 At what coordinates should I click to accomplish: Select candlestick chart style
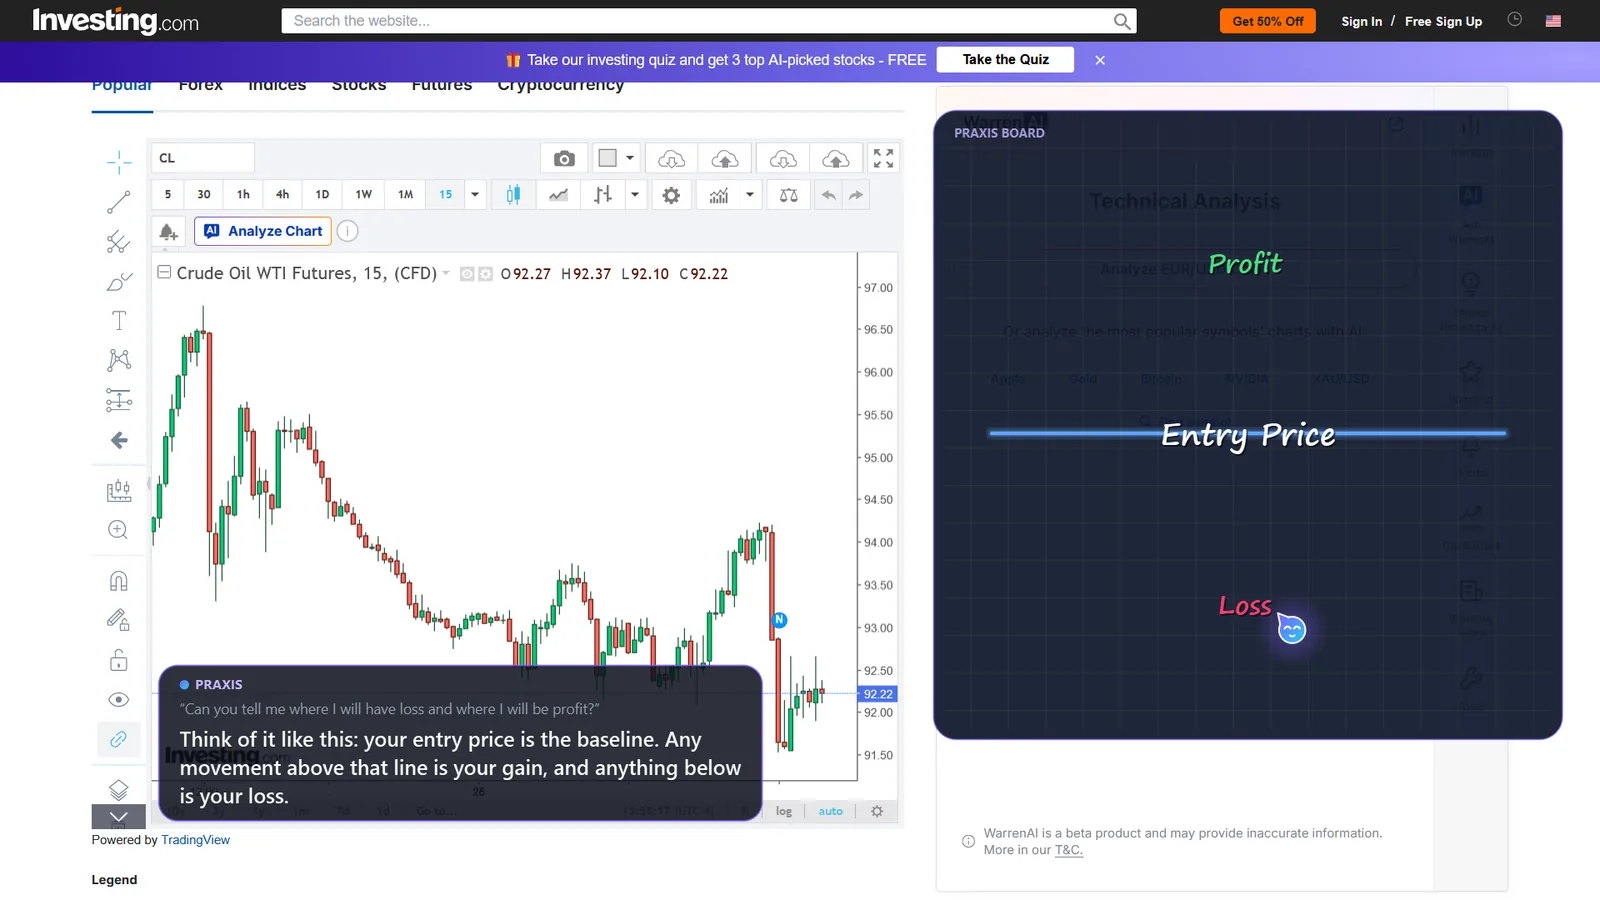click(x=513, y=195)
